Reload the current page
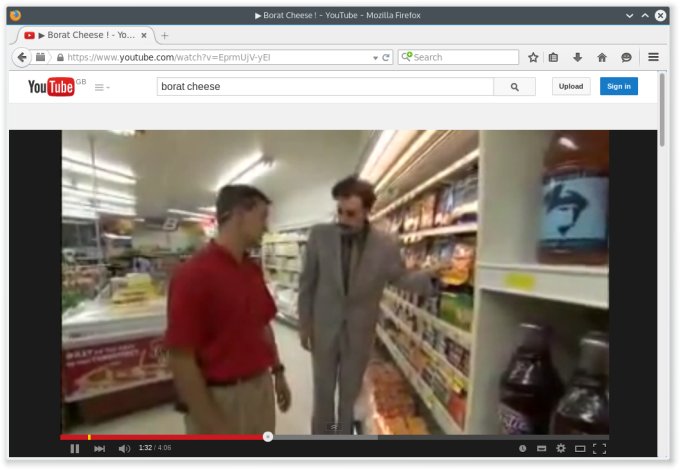The width and height of the screenshot is (680, 470). 386,57
